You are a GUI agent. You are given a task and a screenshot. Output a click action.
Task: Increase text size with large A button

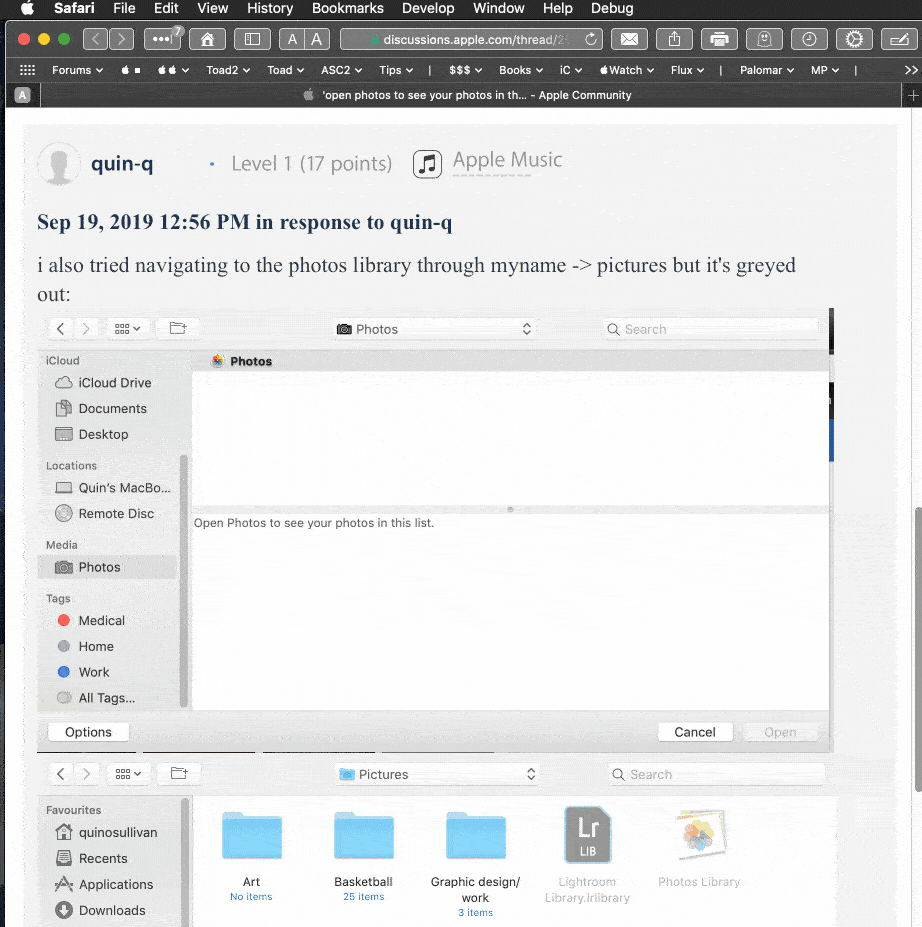click(317, 40)
